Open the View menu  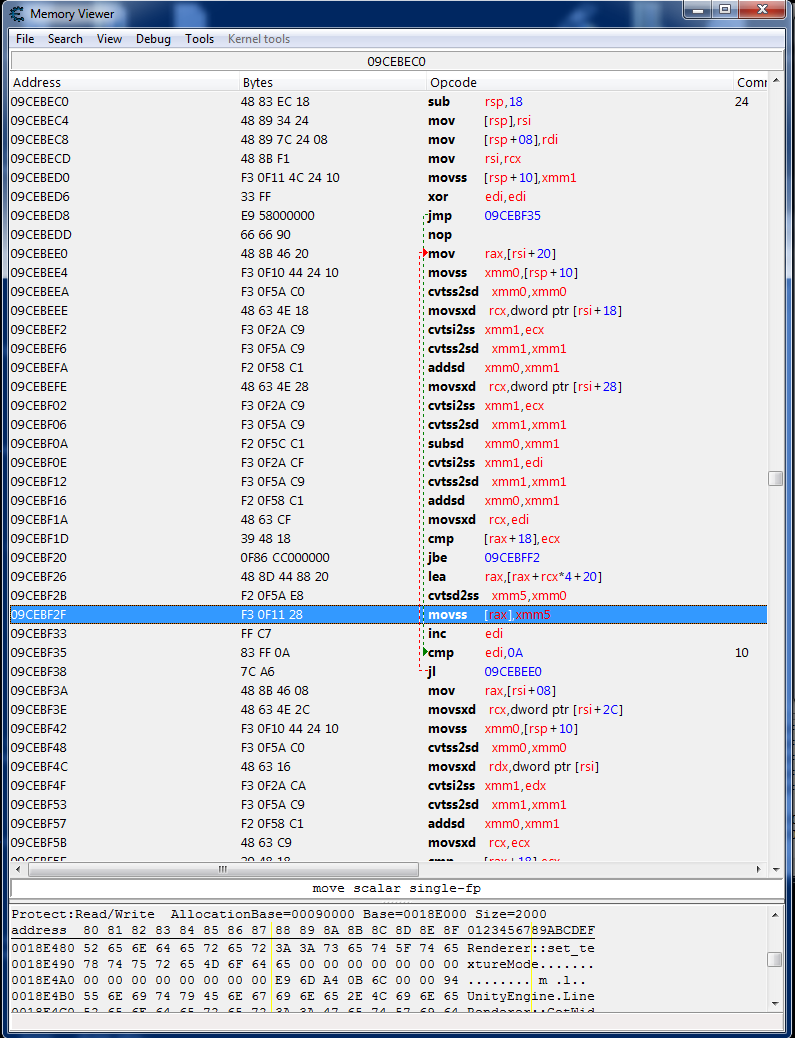pos(109,39)
